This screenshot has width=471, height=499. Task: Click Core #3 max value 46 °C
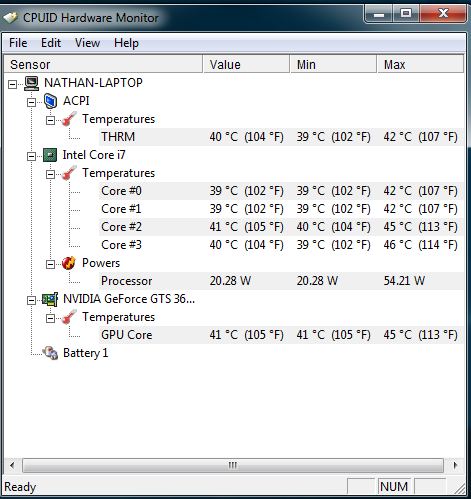[421, 245]
